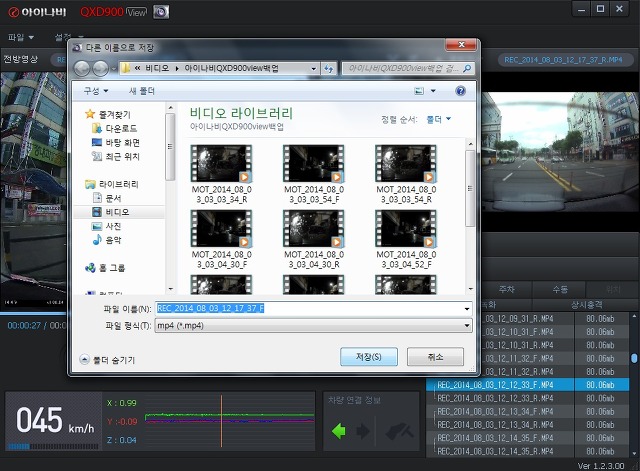
Task: Select video file MOT_2014_08_03_03_04_30_F
Action: [222, 239]
